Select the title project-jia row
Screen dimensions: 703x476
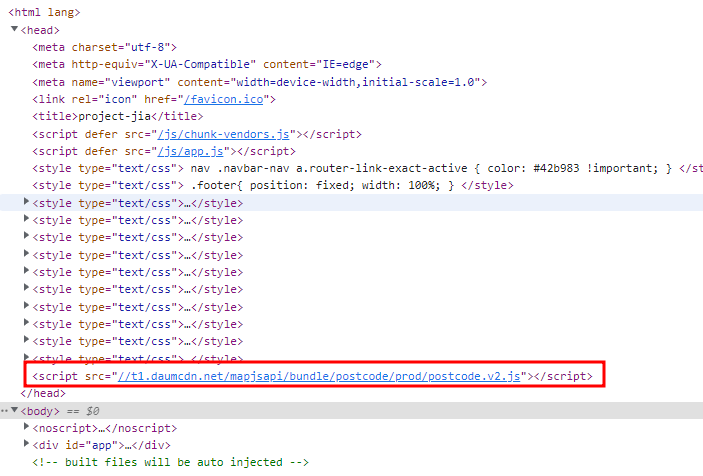click(x=117, y=116)
